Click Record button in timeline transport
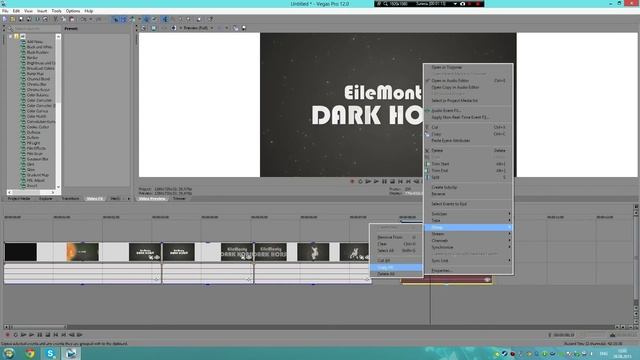Image resolution: width=640 pixels, height=360 pixels. pos(7,335)
